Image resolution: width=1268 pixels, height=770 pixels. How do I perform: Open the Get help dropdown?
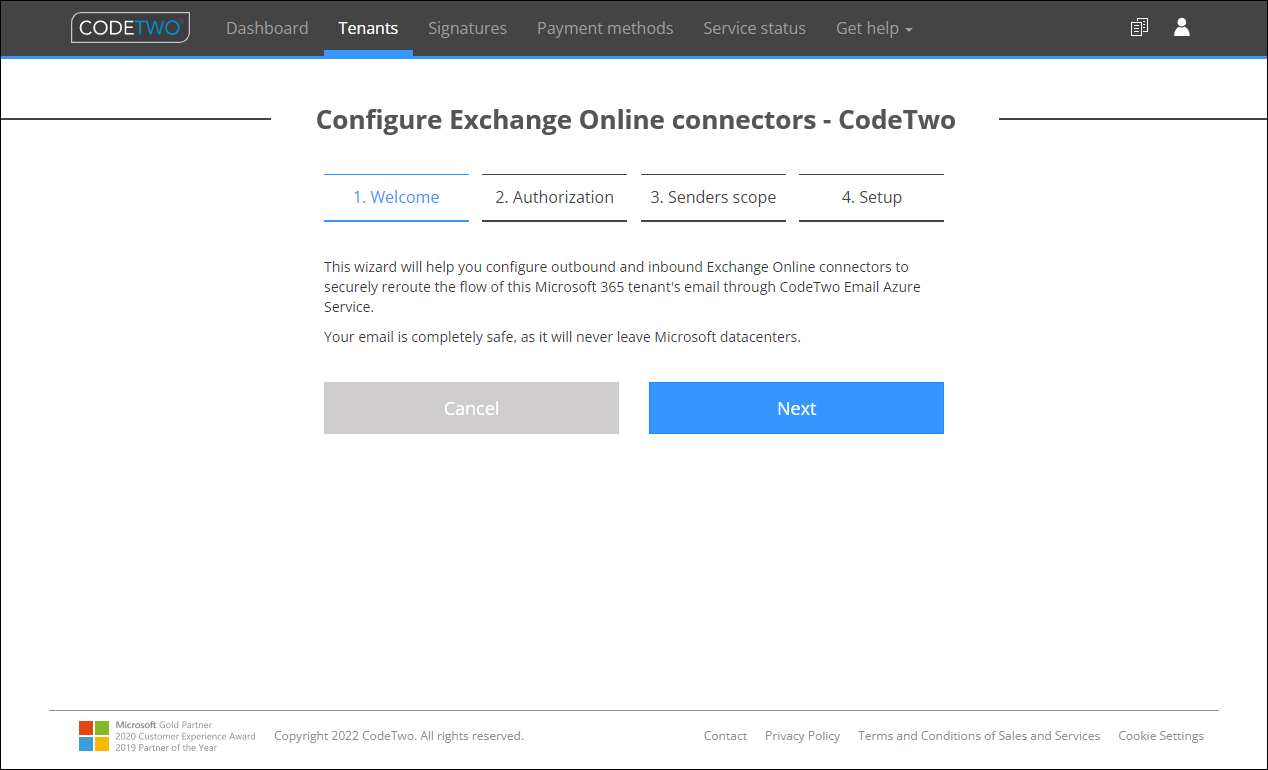click(x=874, y=28)
